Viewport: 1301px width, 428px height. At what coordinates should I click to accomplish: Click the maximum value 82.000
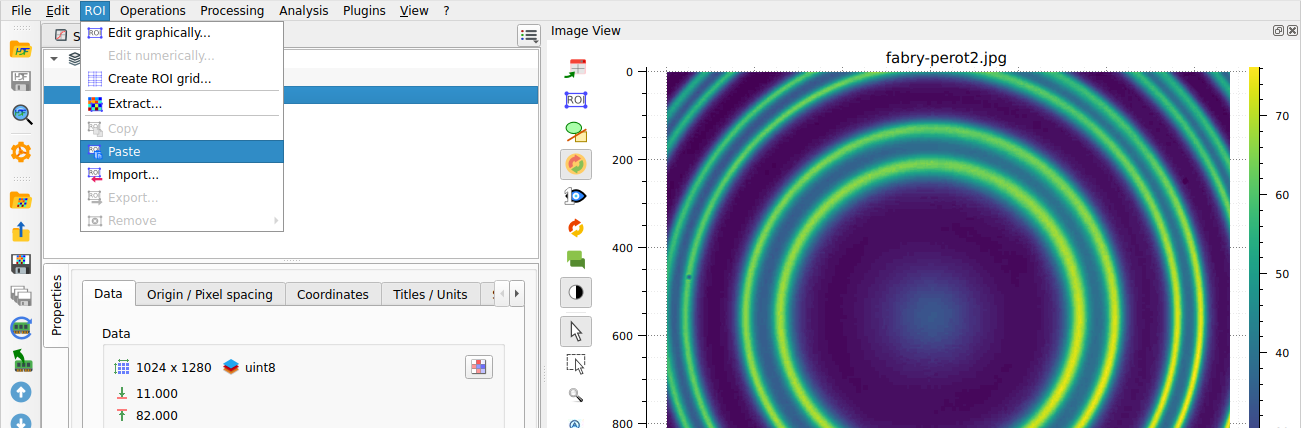pos(157,416)
